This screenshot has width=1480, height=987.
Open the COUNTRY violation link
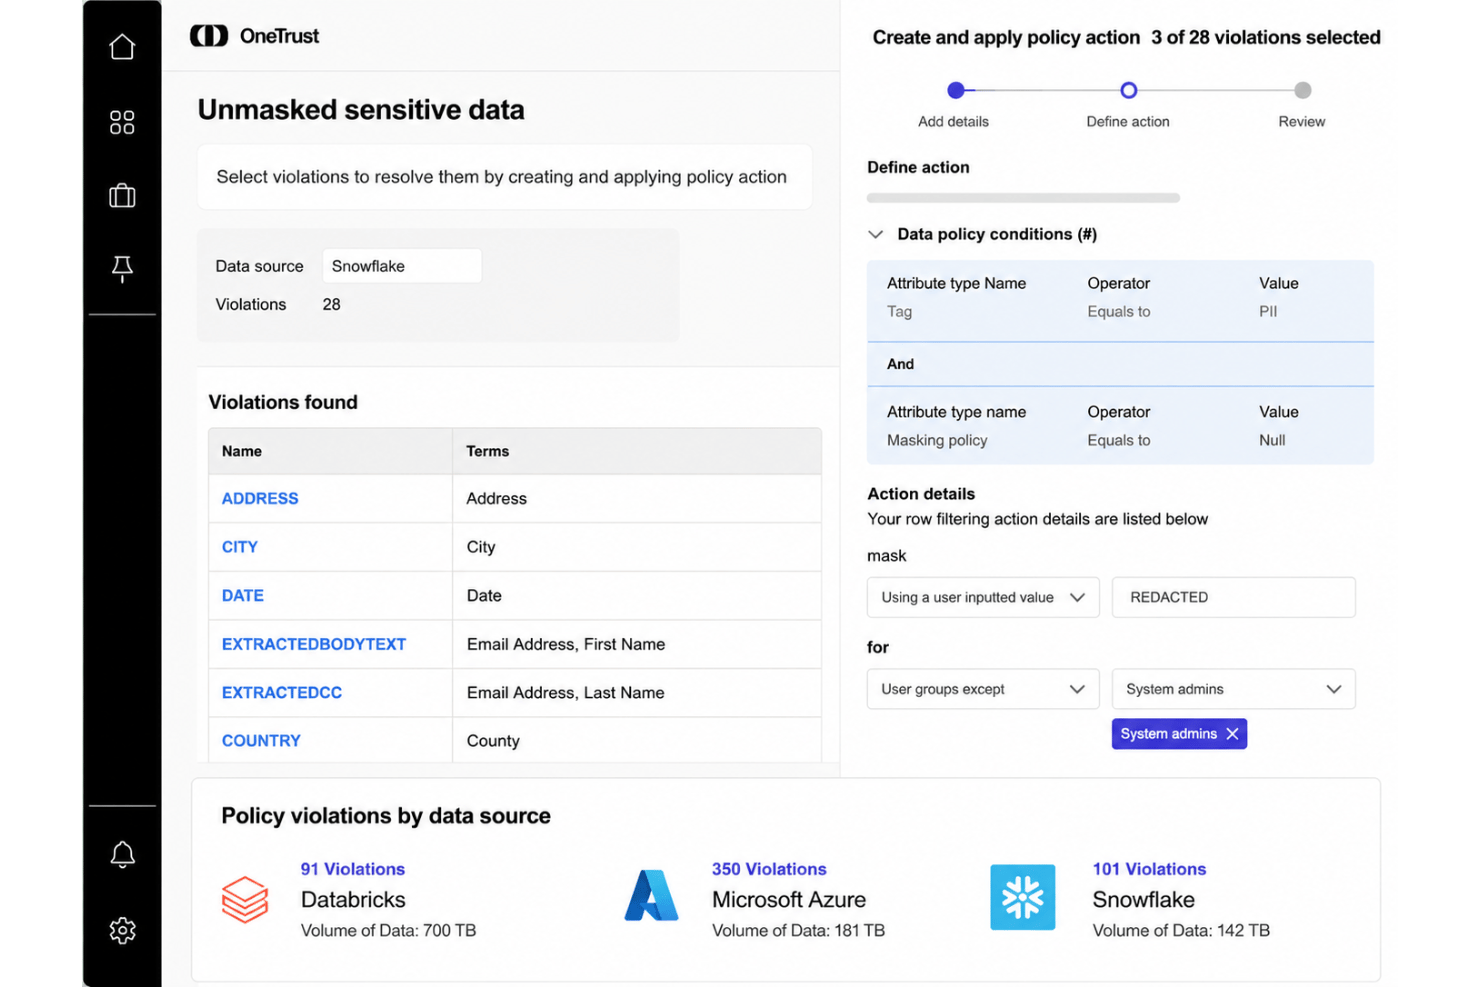click(x=261, y=741)
